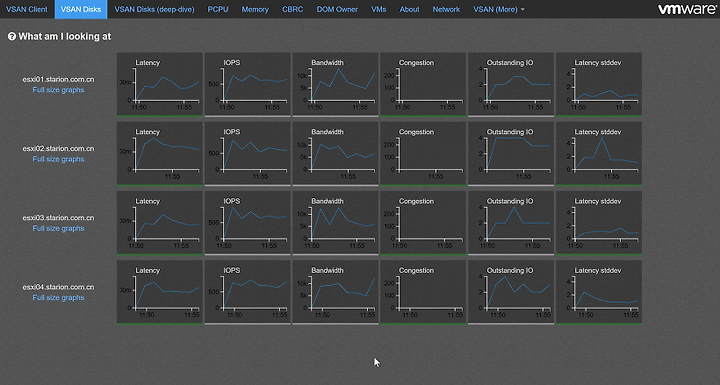Go to the Network tab
The width and height of the screenshot is (720, 385).
446,9
